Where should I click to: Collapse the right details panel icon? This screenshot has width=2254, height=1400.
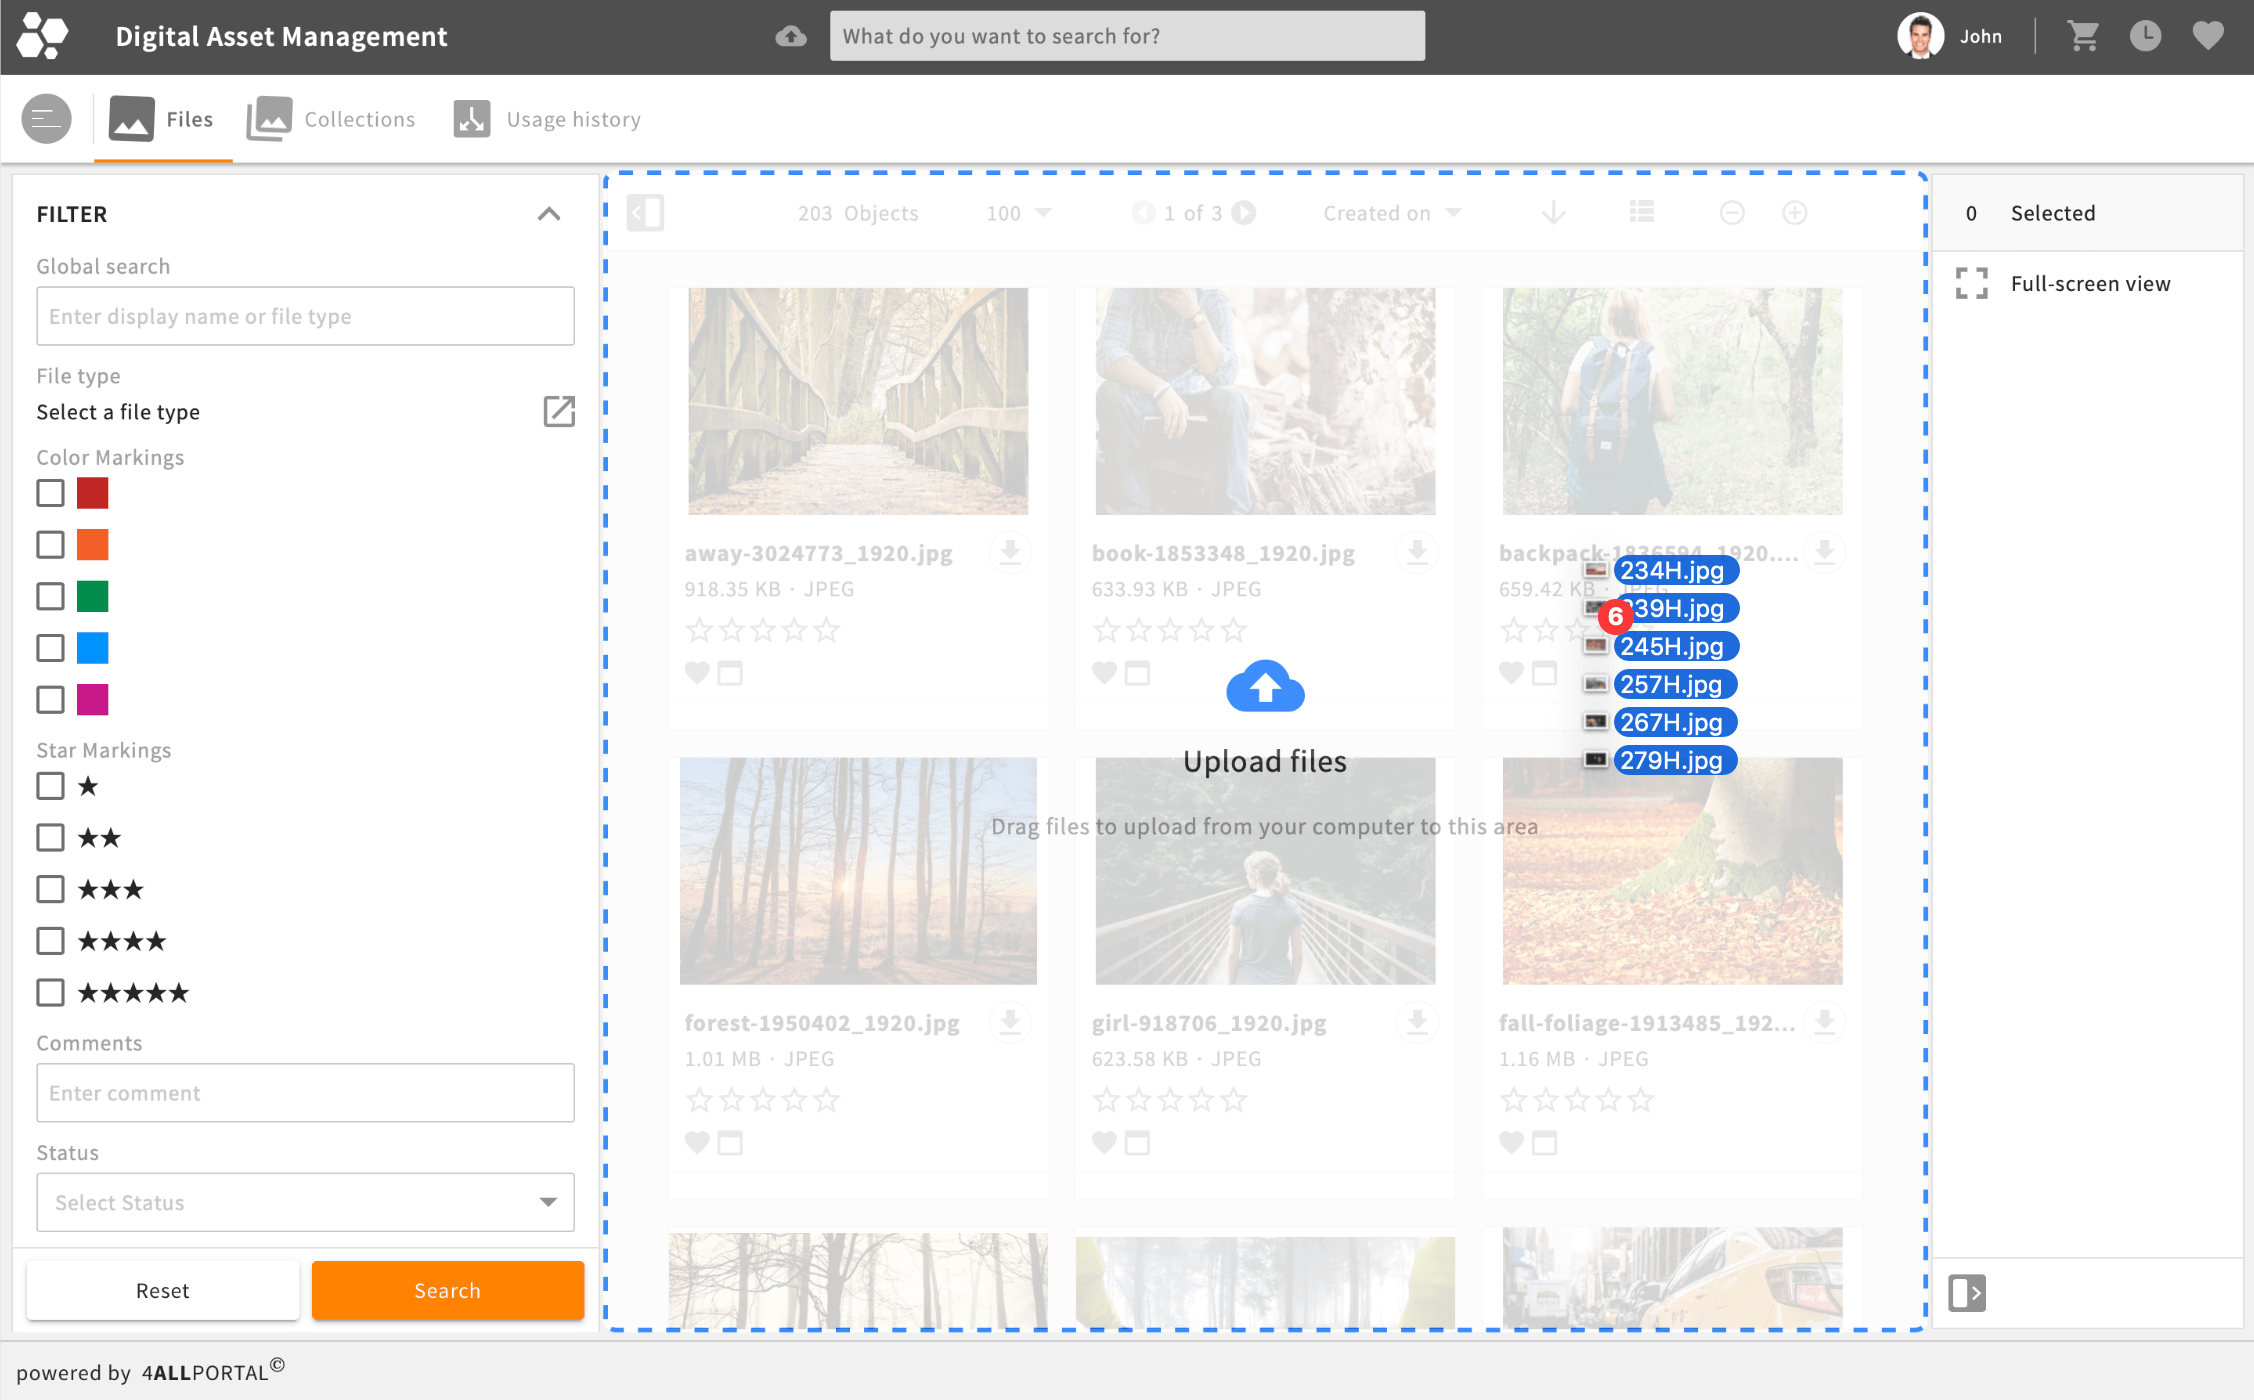[1967, 1293]
